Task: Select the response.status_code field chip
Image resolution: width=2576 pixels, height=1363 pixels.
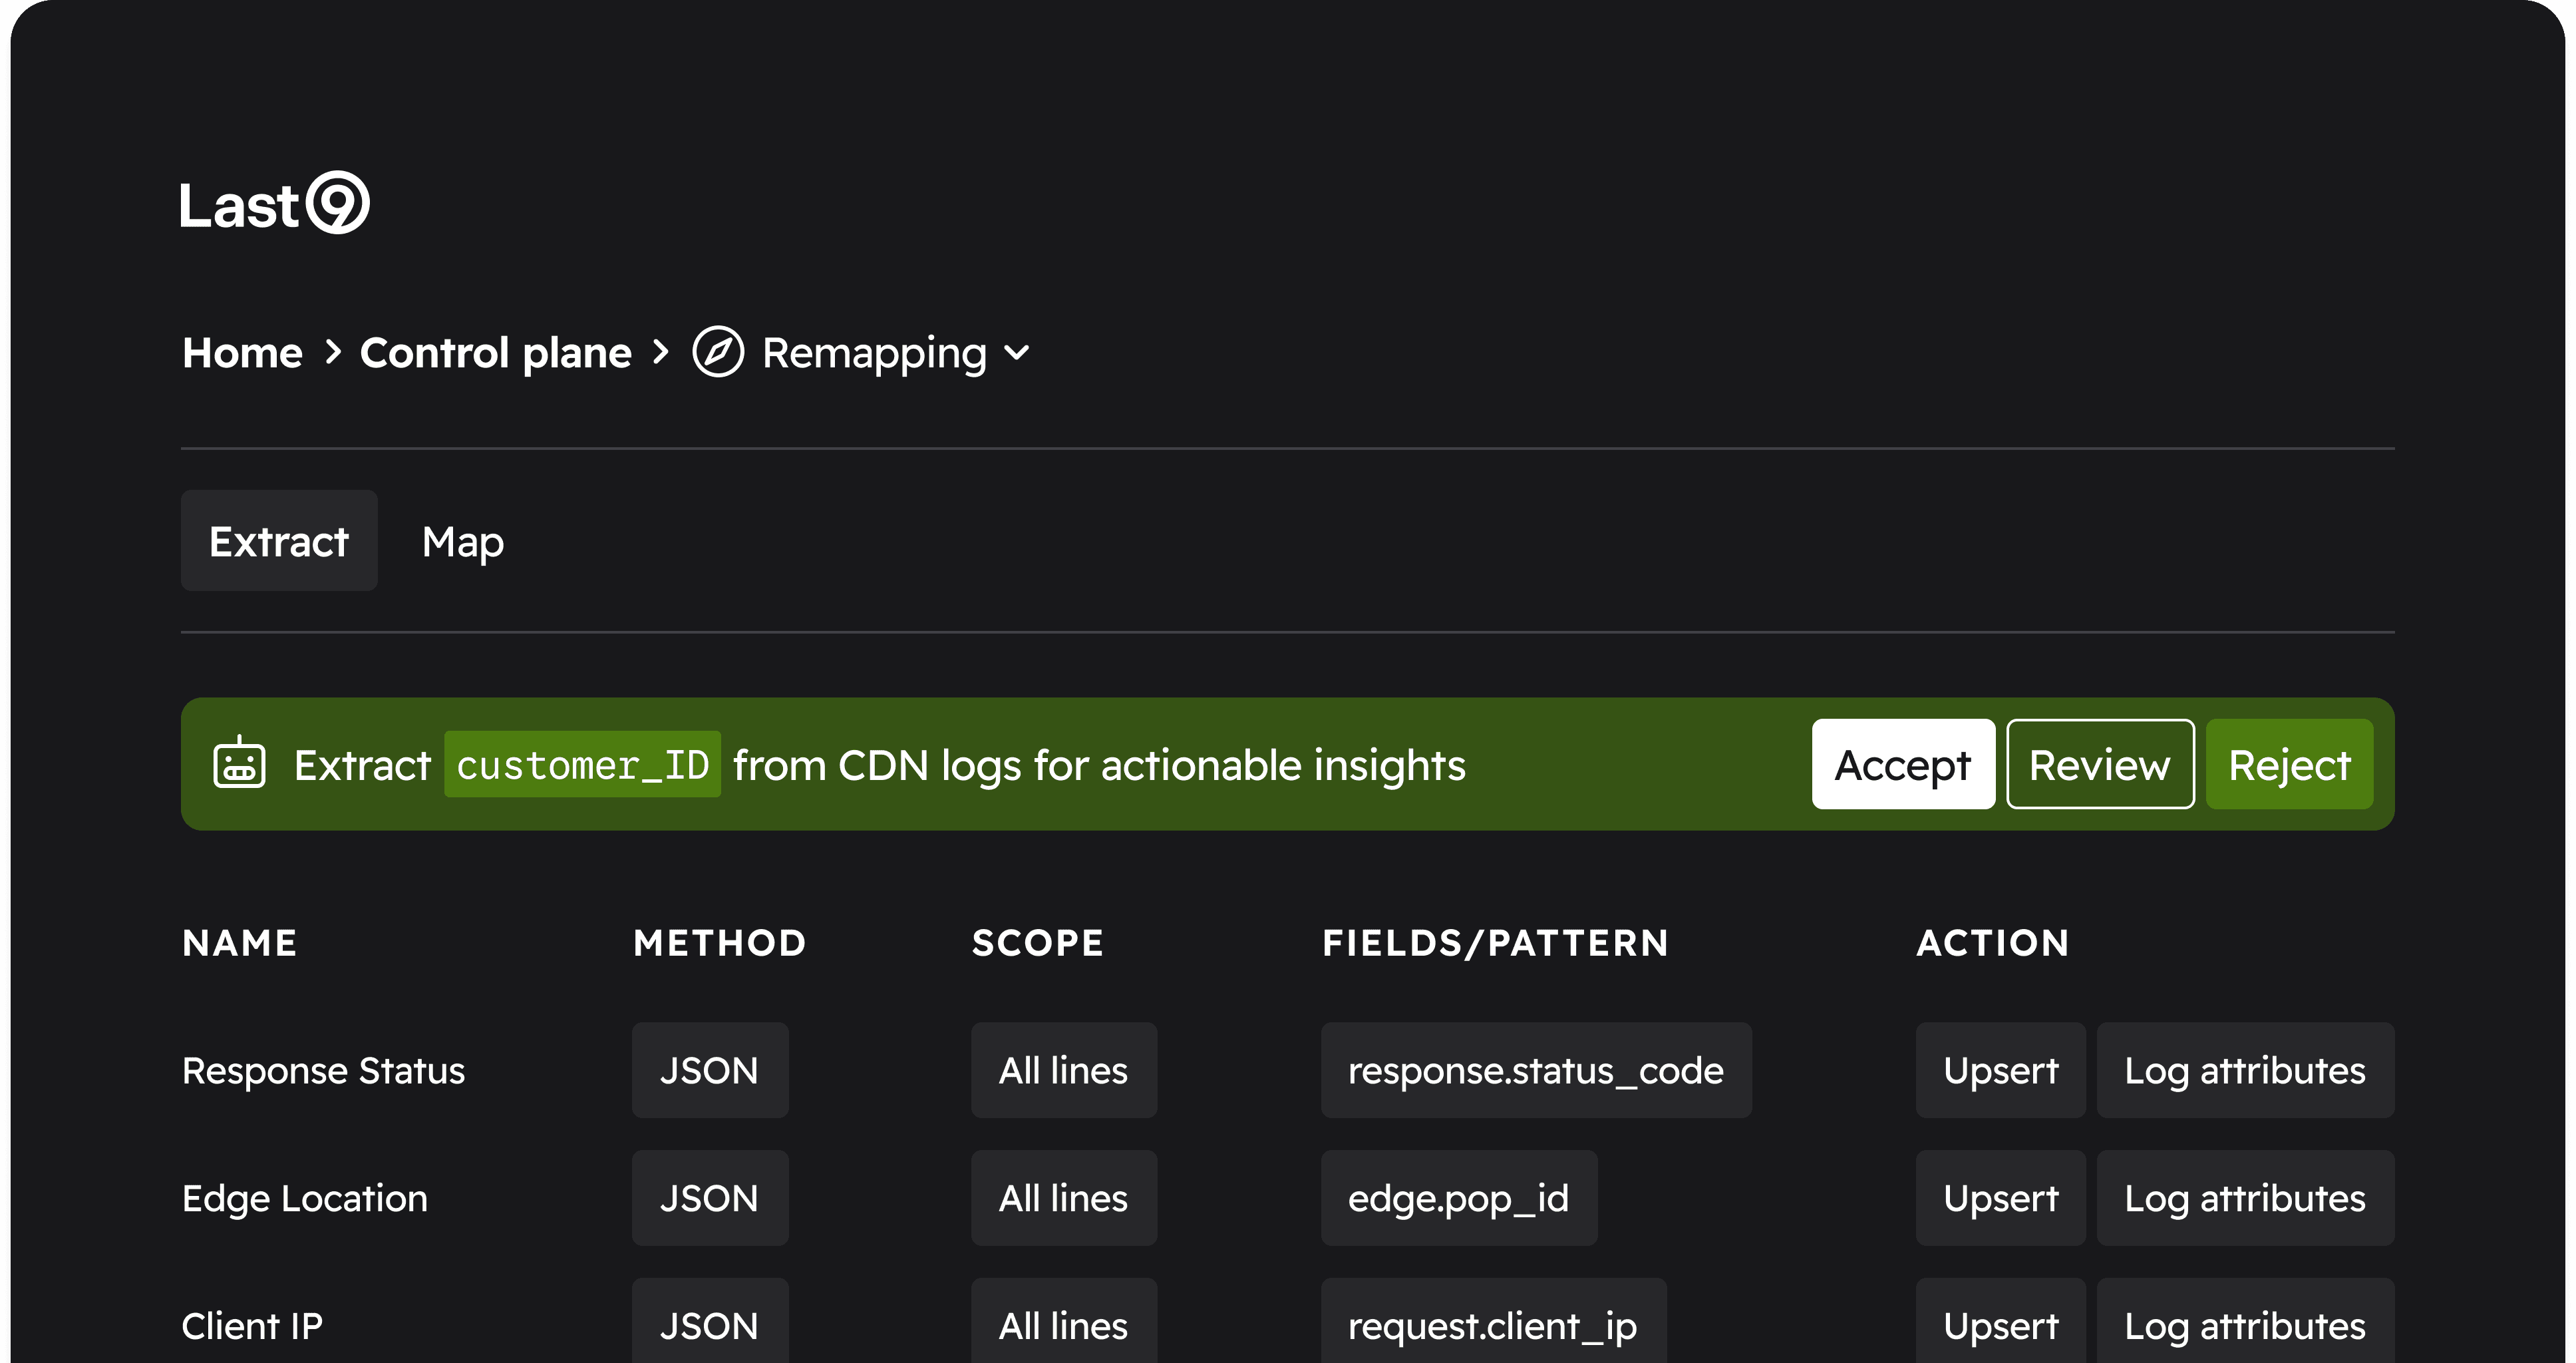Action: [1535, 1071]
